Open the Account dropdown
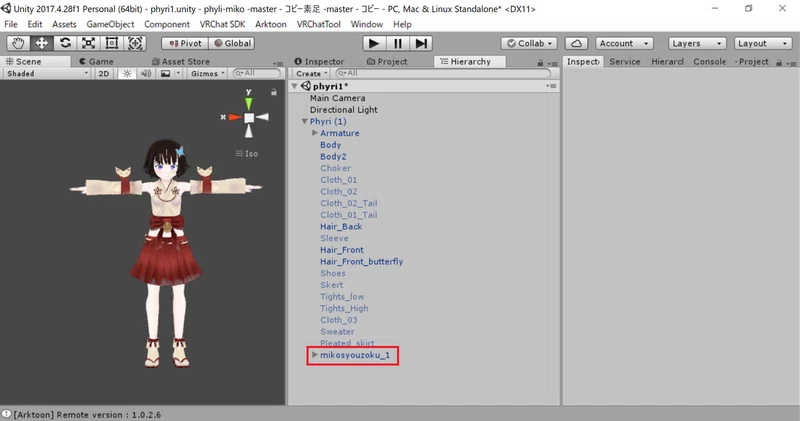Screen dimensions: 800x421 [x=624, y=43]
